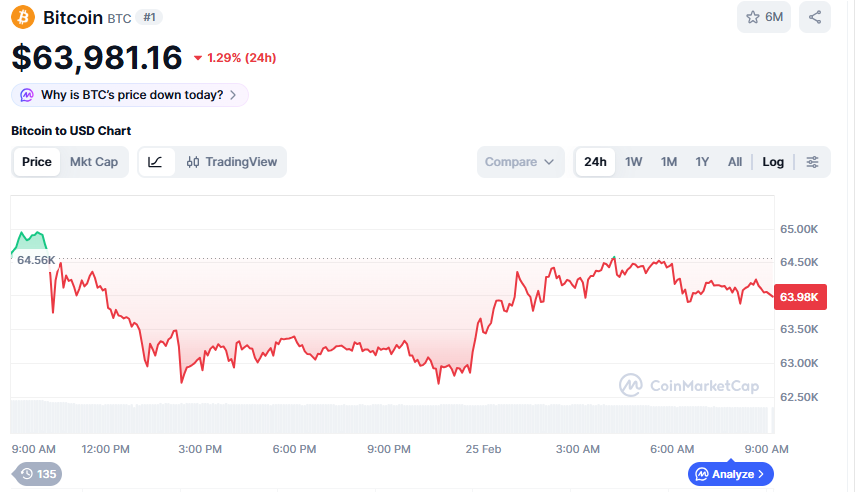Choose the 1M time range
Viewport: 855px width, 492px height.
pyautogui.click(x=669, y=162)
